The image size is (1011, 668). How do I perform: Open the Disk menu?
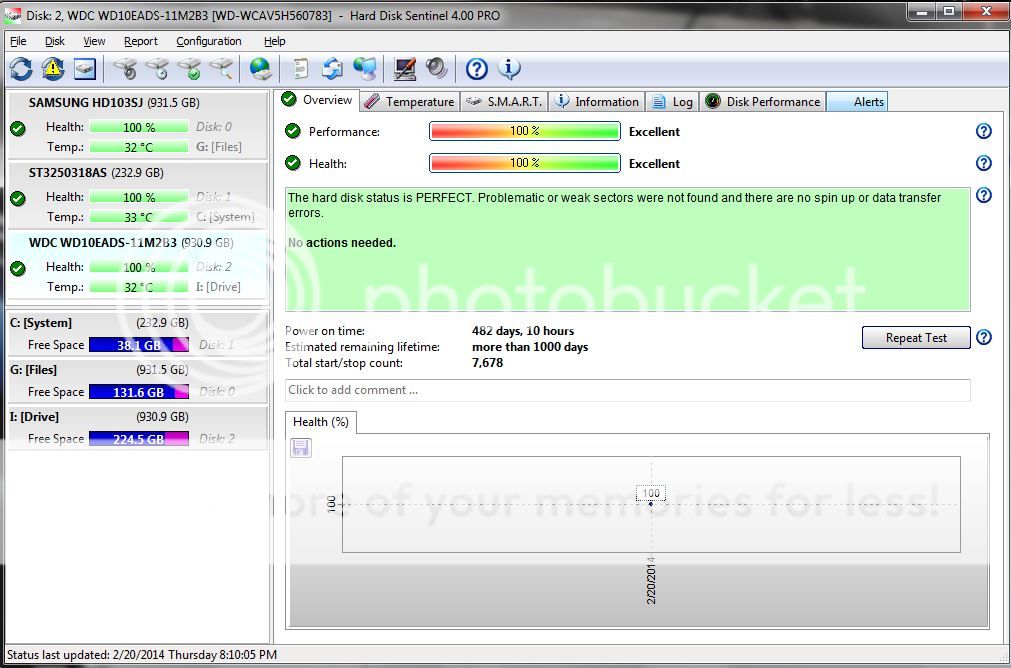pos(55,41)
